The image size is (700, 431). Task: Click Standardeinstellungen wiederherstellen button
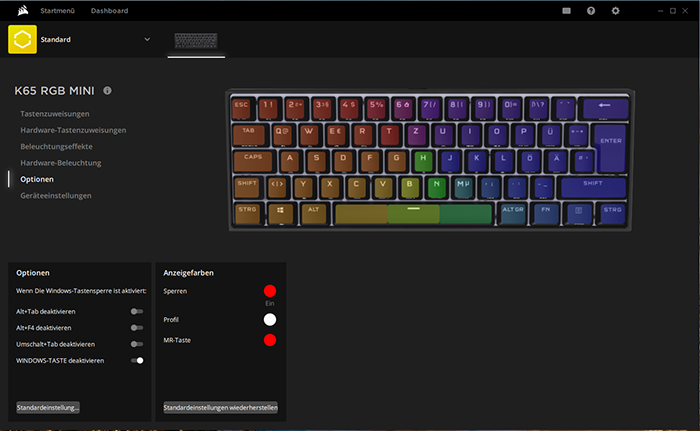221,407
